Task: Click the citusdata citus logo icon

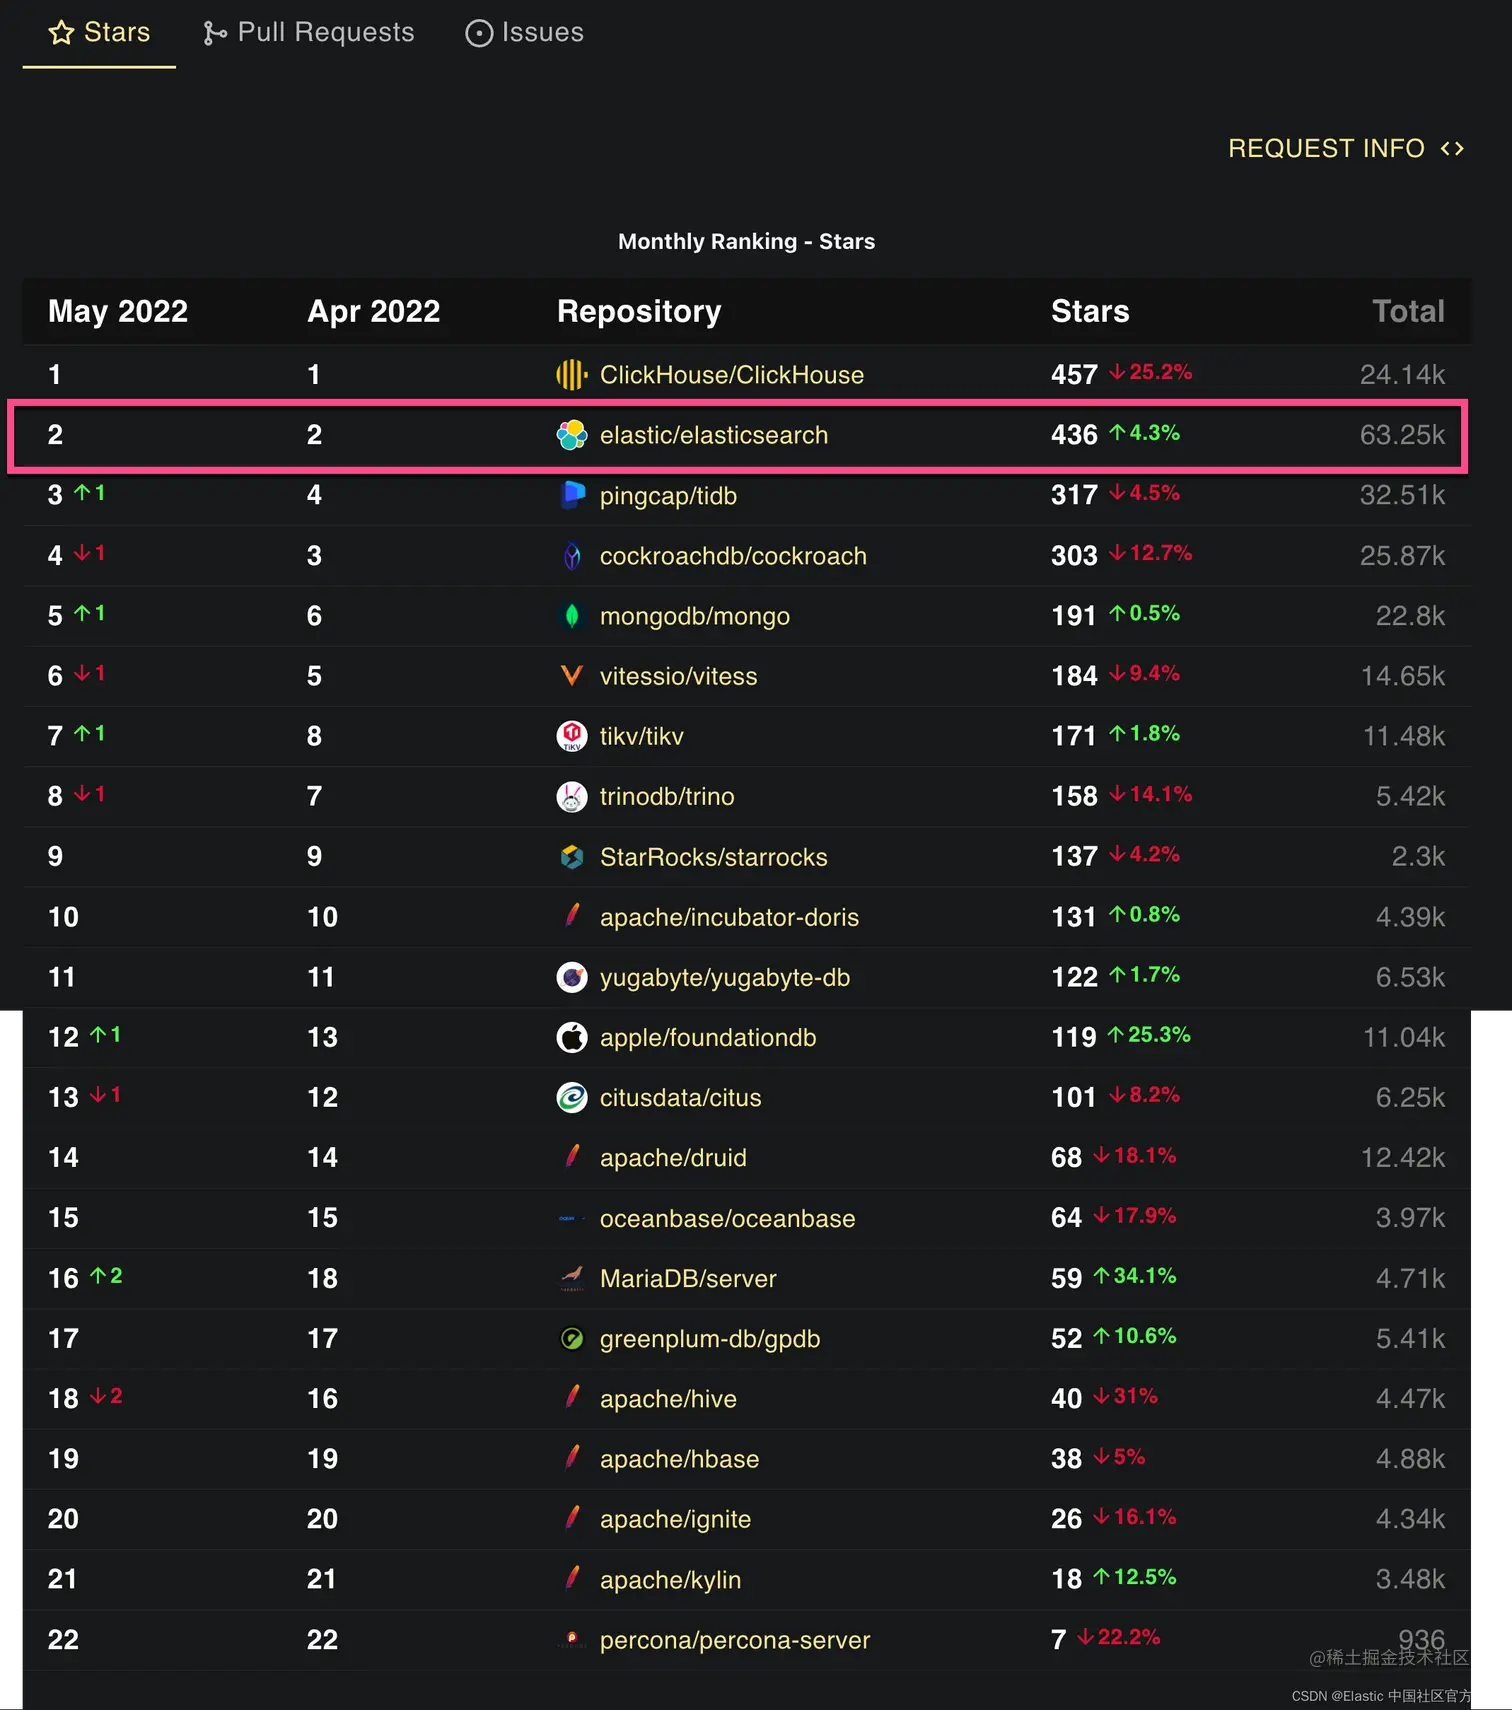Action: [572, 1097]
